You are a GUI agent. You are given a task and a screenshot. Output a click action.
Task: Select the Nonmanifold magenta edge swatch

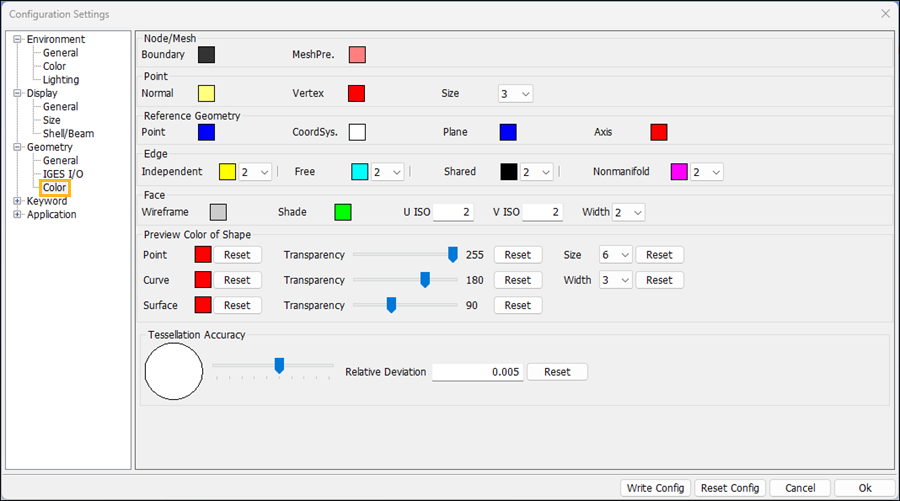click(x=679, y=172)
